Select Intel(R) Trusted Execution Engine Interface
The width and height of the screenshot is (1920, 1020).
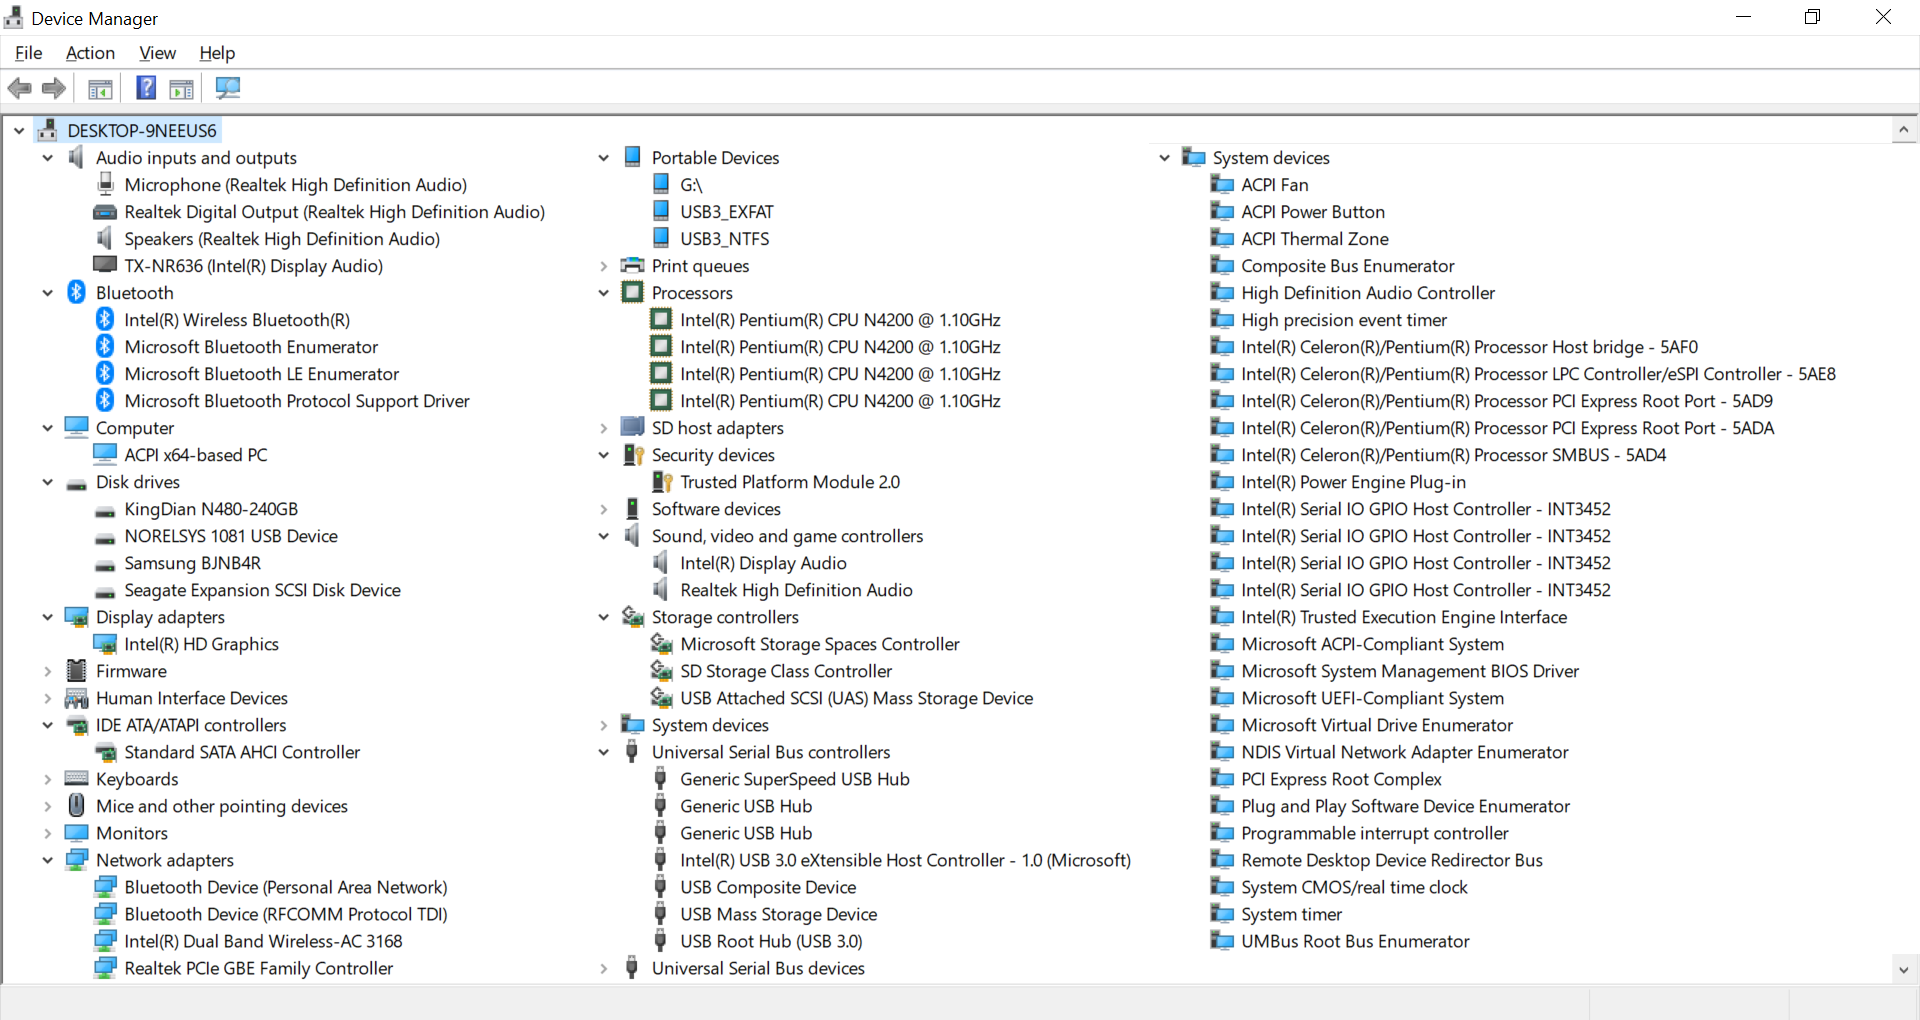(x=1404, y=617)
